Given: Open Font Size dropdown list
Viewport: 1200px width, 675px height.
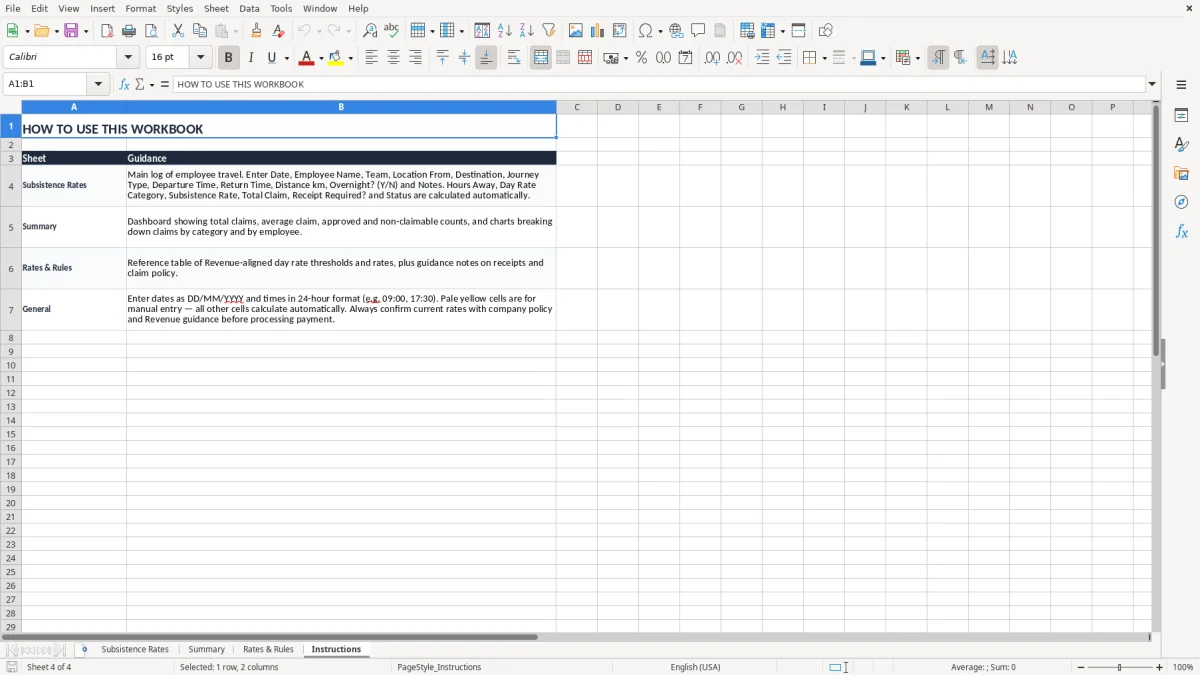Looking at the screenshot, I should [200, 58].
